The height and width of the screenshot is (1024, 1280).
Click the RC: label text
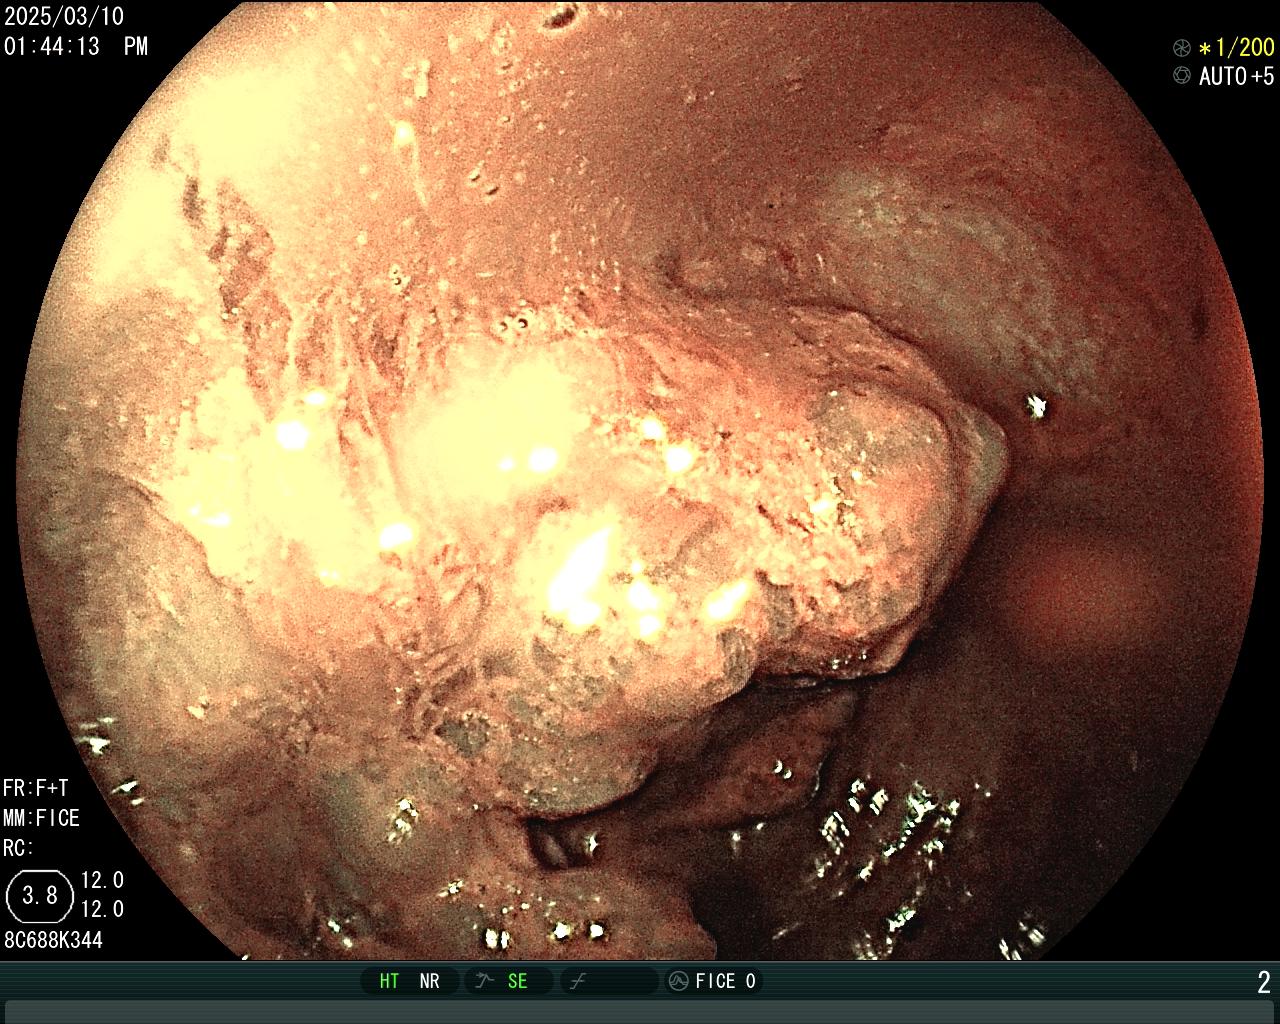point(19,848)
